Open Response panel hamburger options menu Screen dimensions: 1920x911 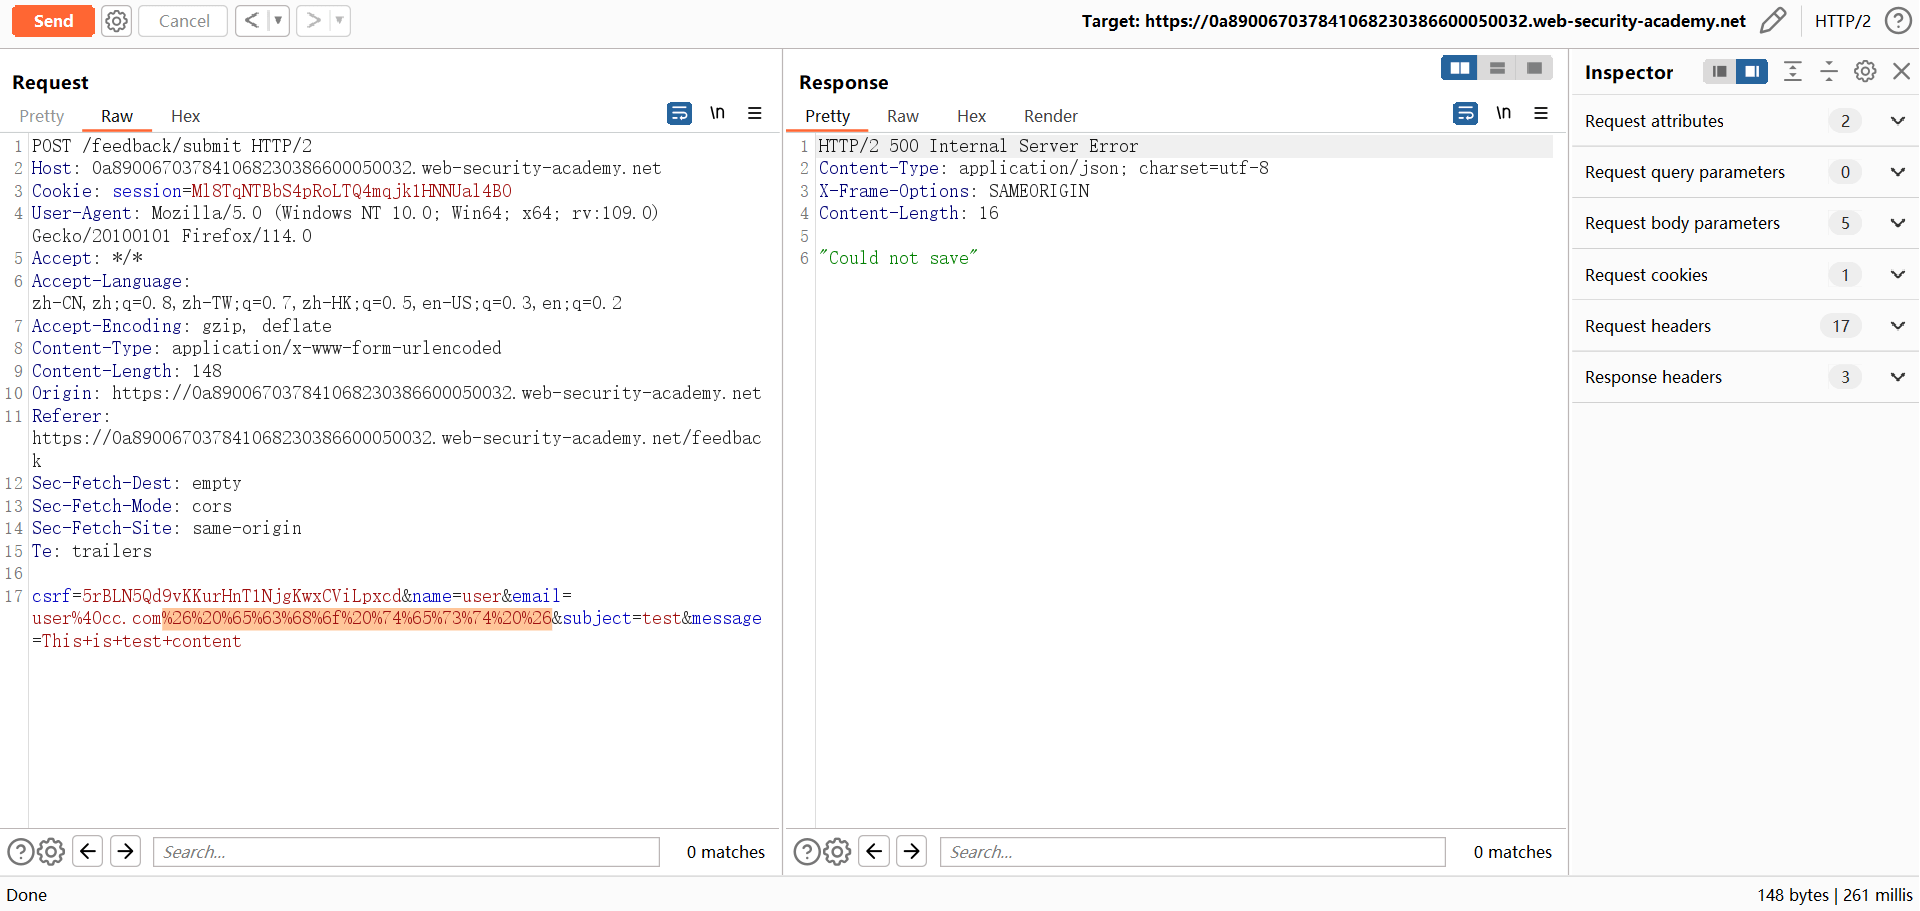pos(1541,114)
